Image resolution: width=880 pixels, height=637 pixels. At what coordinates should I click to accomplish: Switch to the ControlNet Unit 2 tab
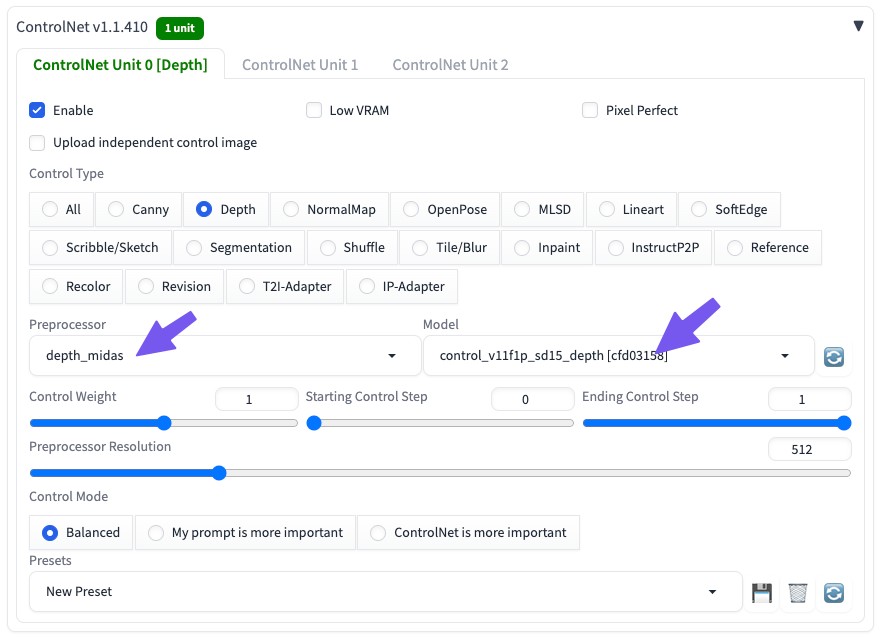(450, 65)
